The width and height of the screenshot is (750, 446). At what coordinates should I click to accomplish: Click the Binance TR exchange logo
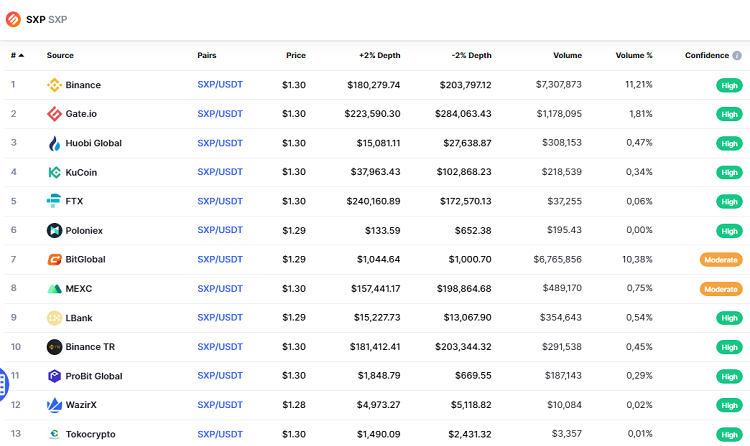tap(54, 347)
